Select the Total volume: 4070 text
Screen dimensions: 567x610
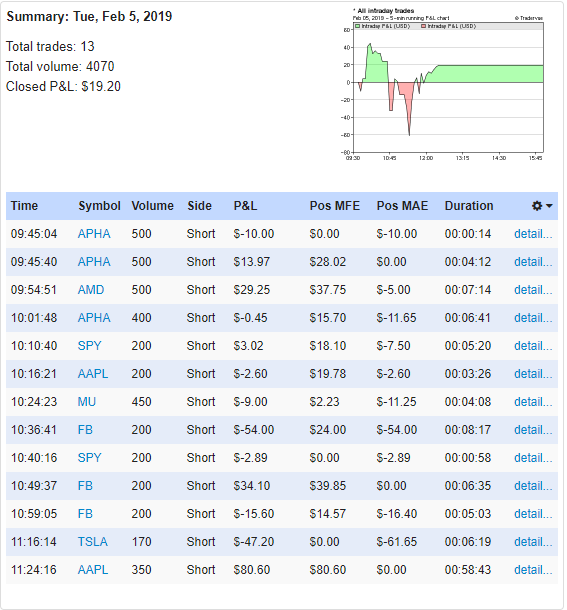(x=60, y=67)
